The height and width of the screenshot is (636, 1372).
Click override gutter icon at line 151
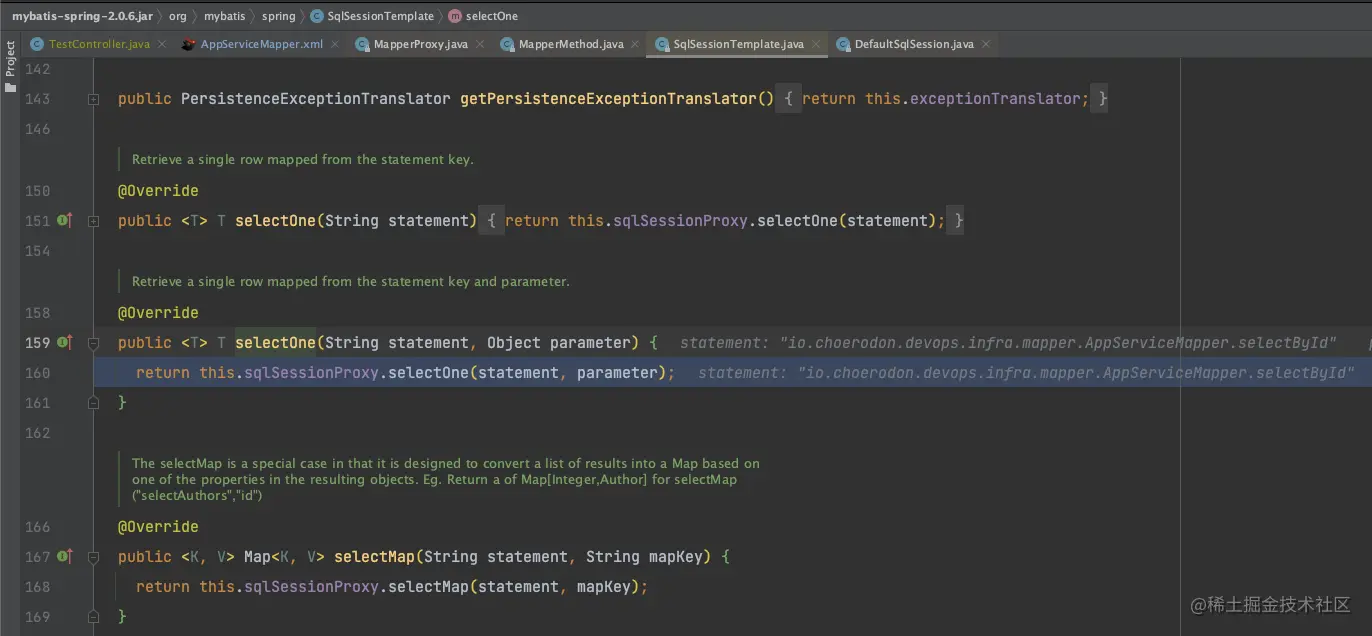pyautogui.click(x=64, y=220)
